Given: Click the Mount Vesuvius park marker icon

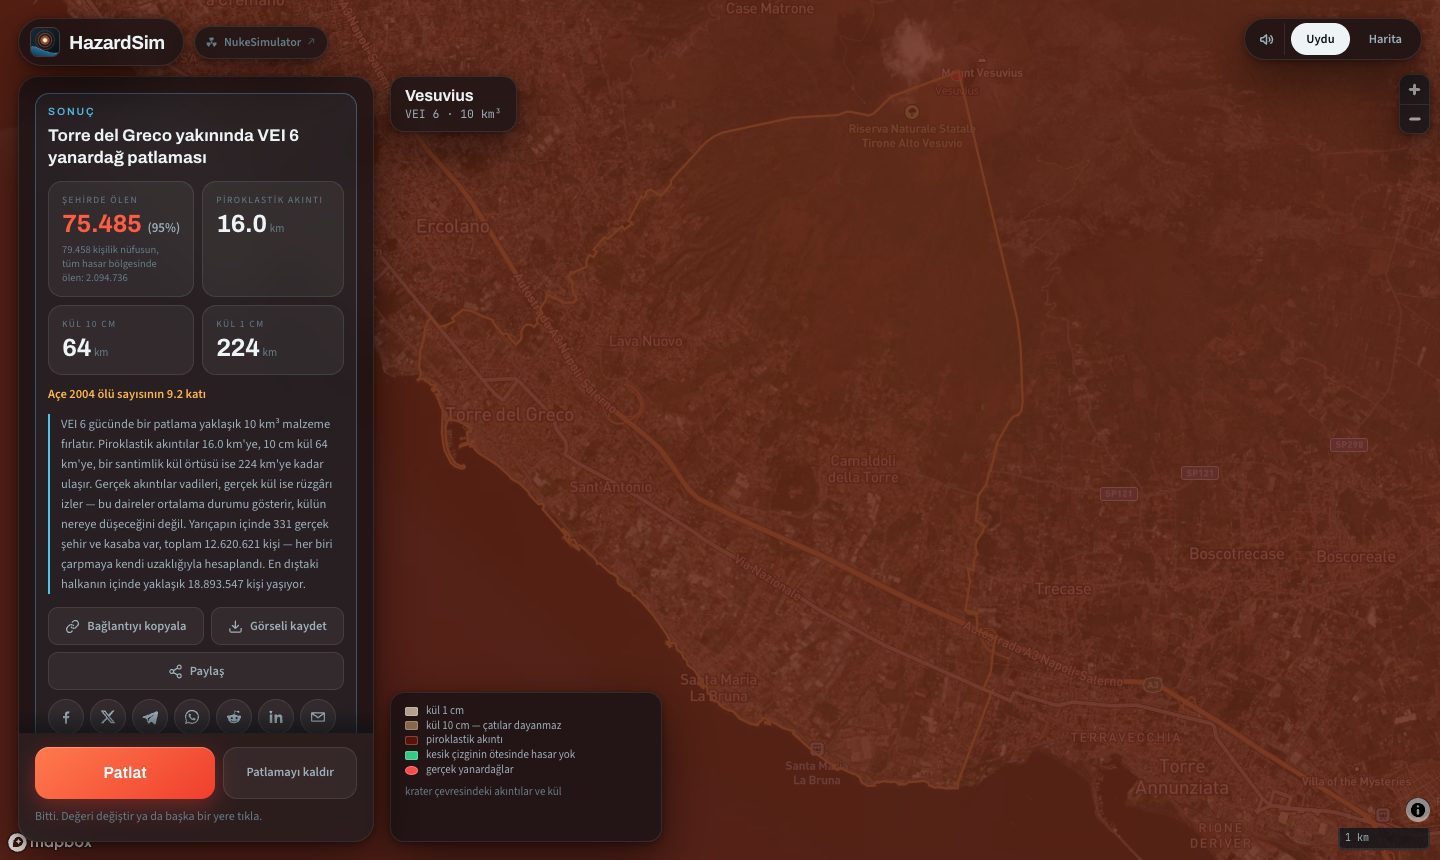Looking at the screenshot, I should pos(912,112).
